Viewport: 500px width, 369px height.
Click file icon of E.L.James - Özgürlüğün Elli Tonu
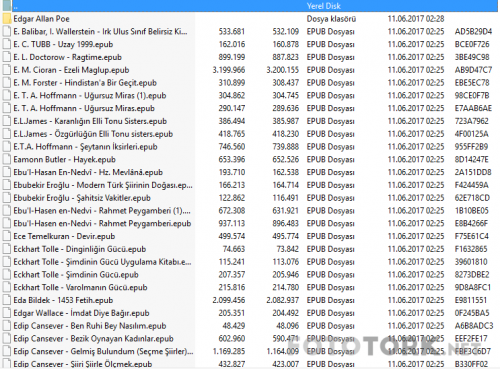pyautogui.click(x=7, y=134)
